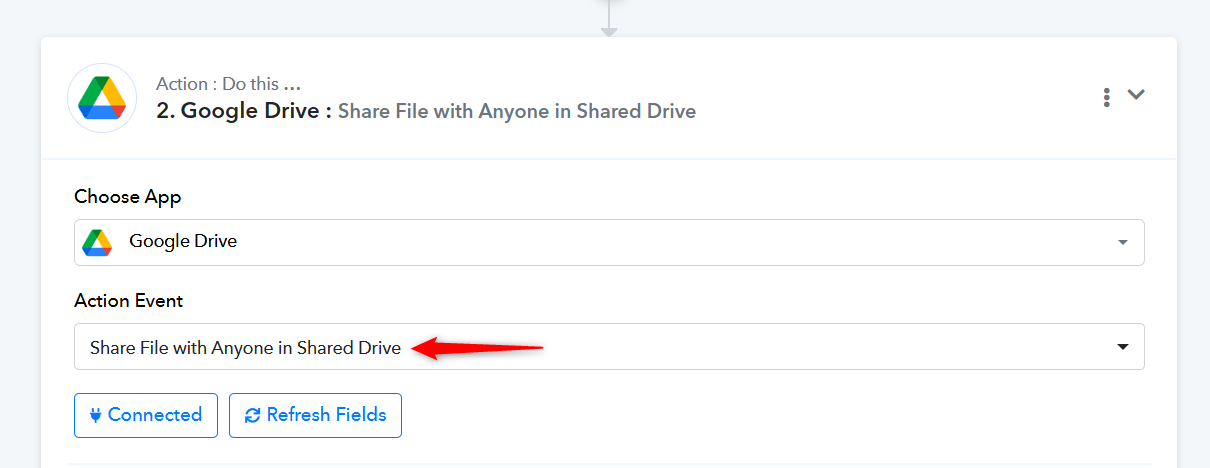The height and width of the screenshot is (468, 1210).
Task: Open the Choose App dropdown via its arrow
Action: (1122, 243)
